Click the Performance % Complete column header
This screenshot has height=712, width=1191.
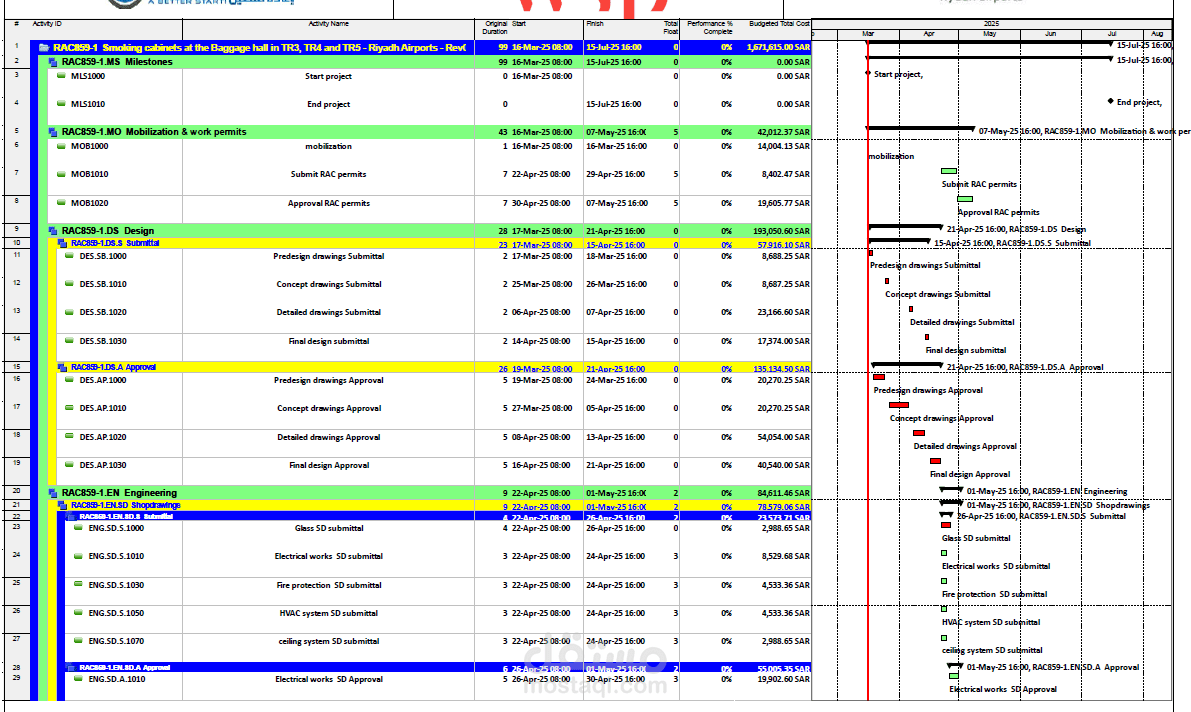[x=710, y=27]
